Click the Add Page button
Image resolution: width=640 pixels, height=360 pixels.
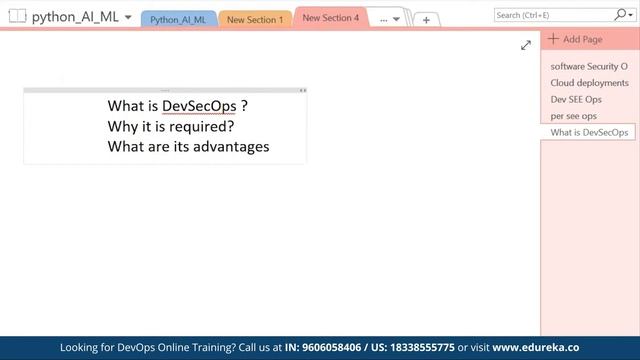[576, 39]
